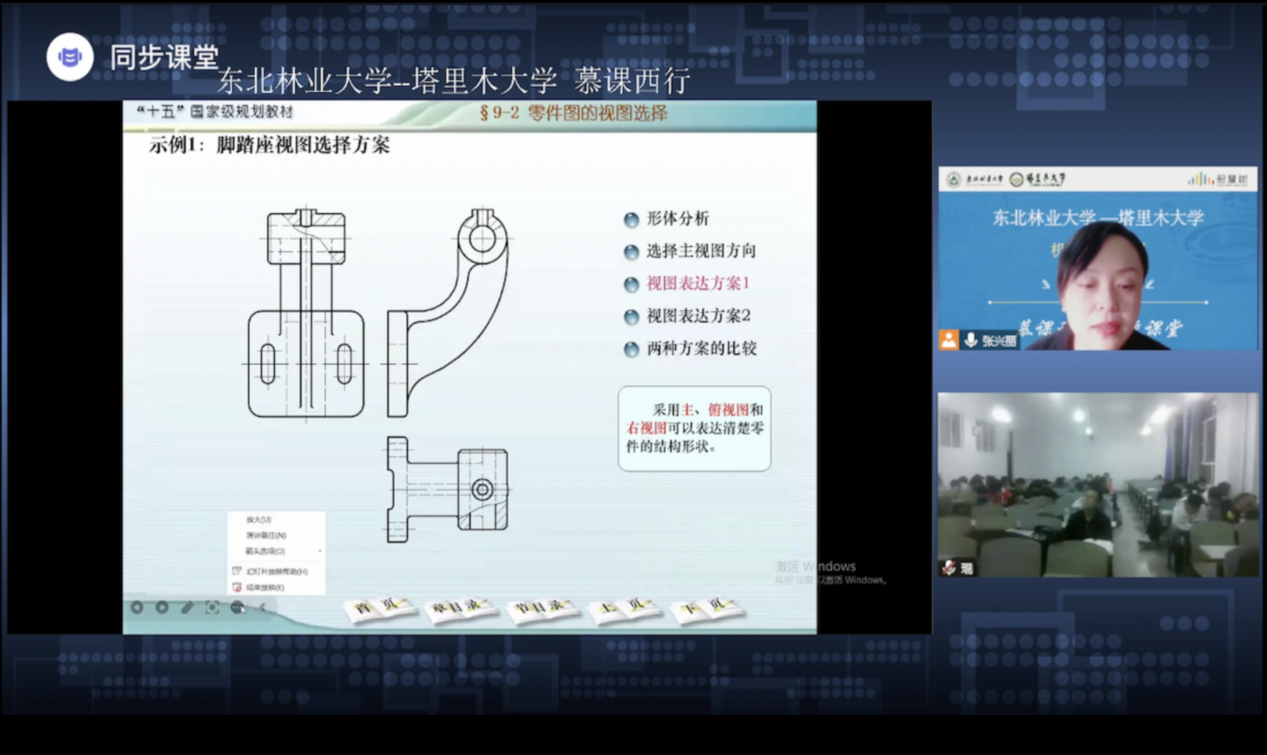Click the 章目录 book button
The image size is (1267, 755).
pyautogui.click(x=461, y=609)
